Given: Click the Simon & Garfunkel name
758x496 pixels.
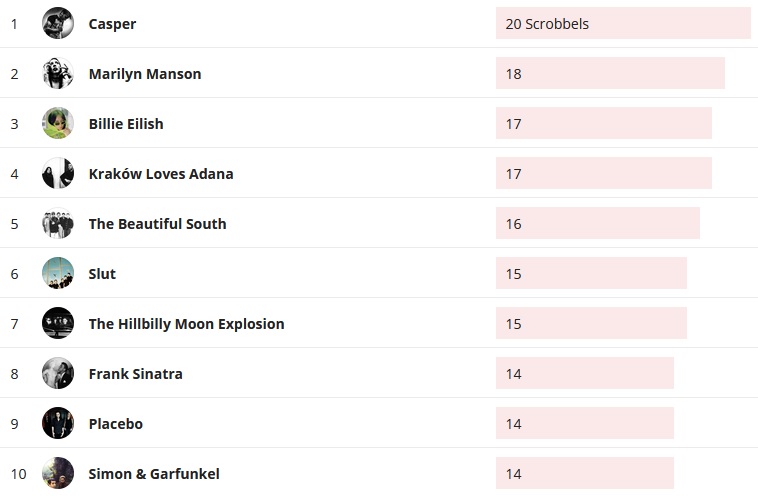Looking at the screenshot, I should (154, 474).
